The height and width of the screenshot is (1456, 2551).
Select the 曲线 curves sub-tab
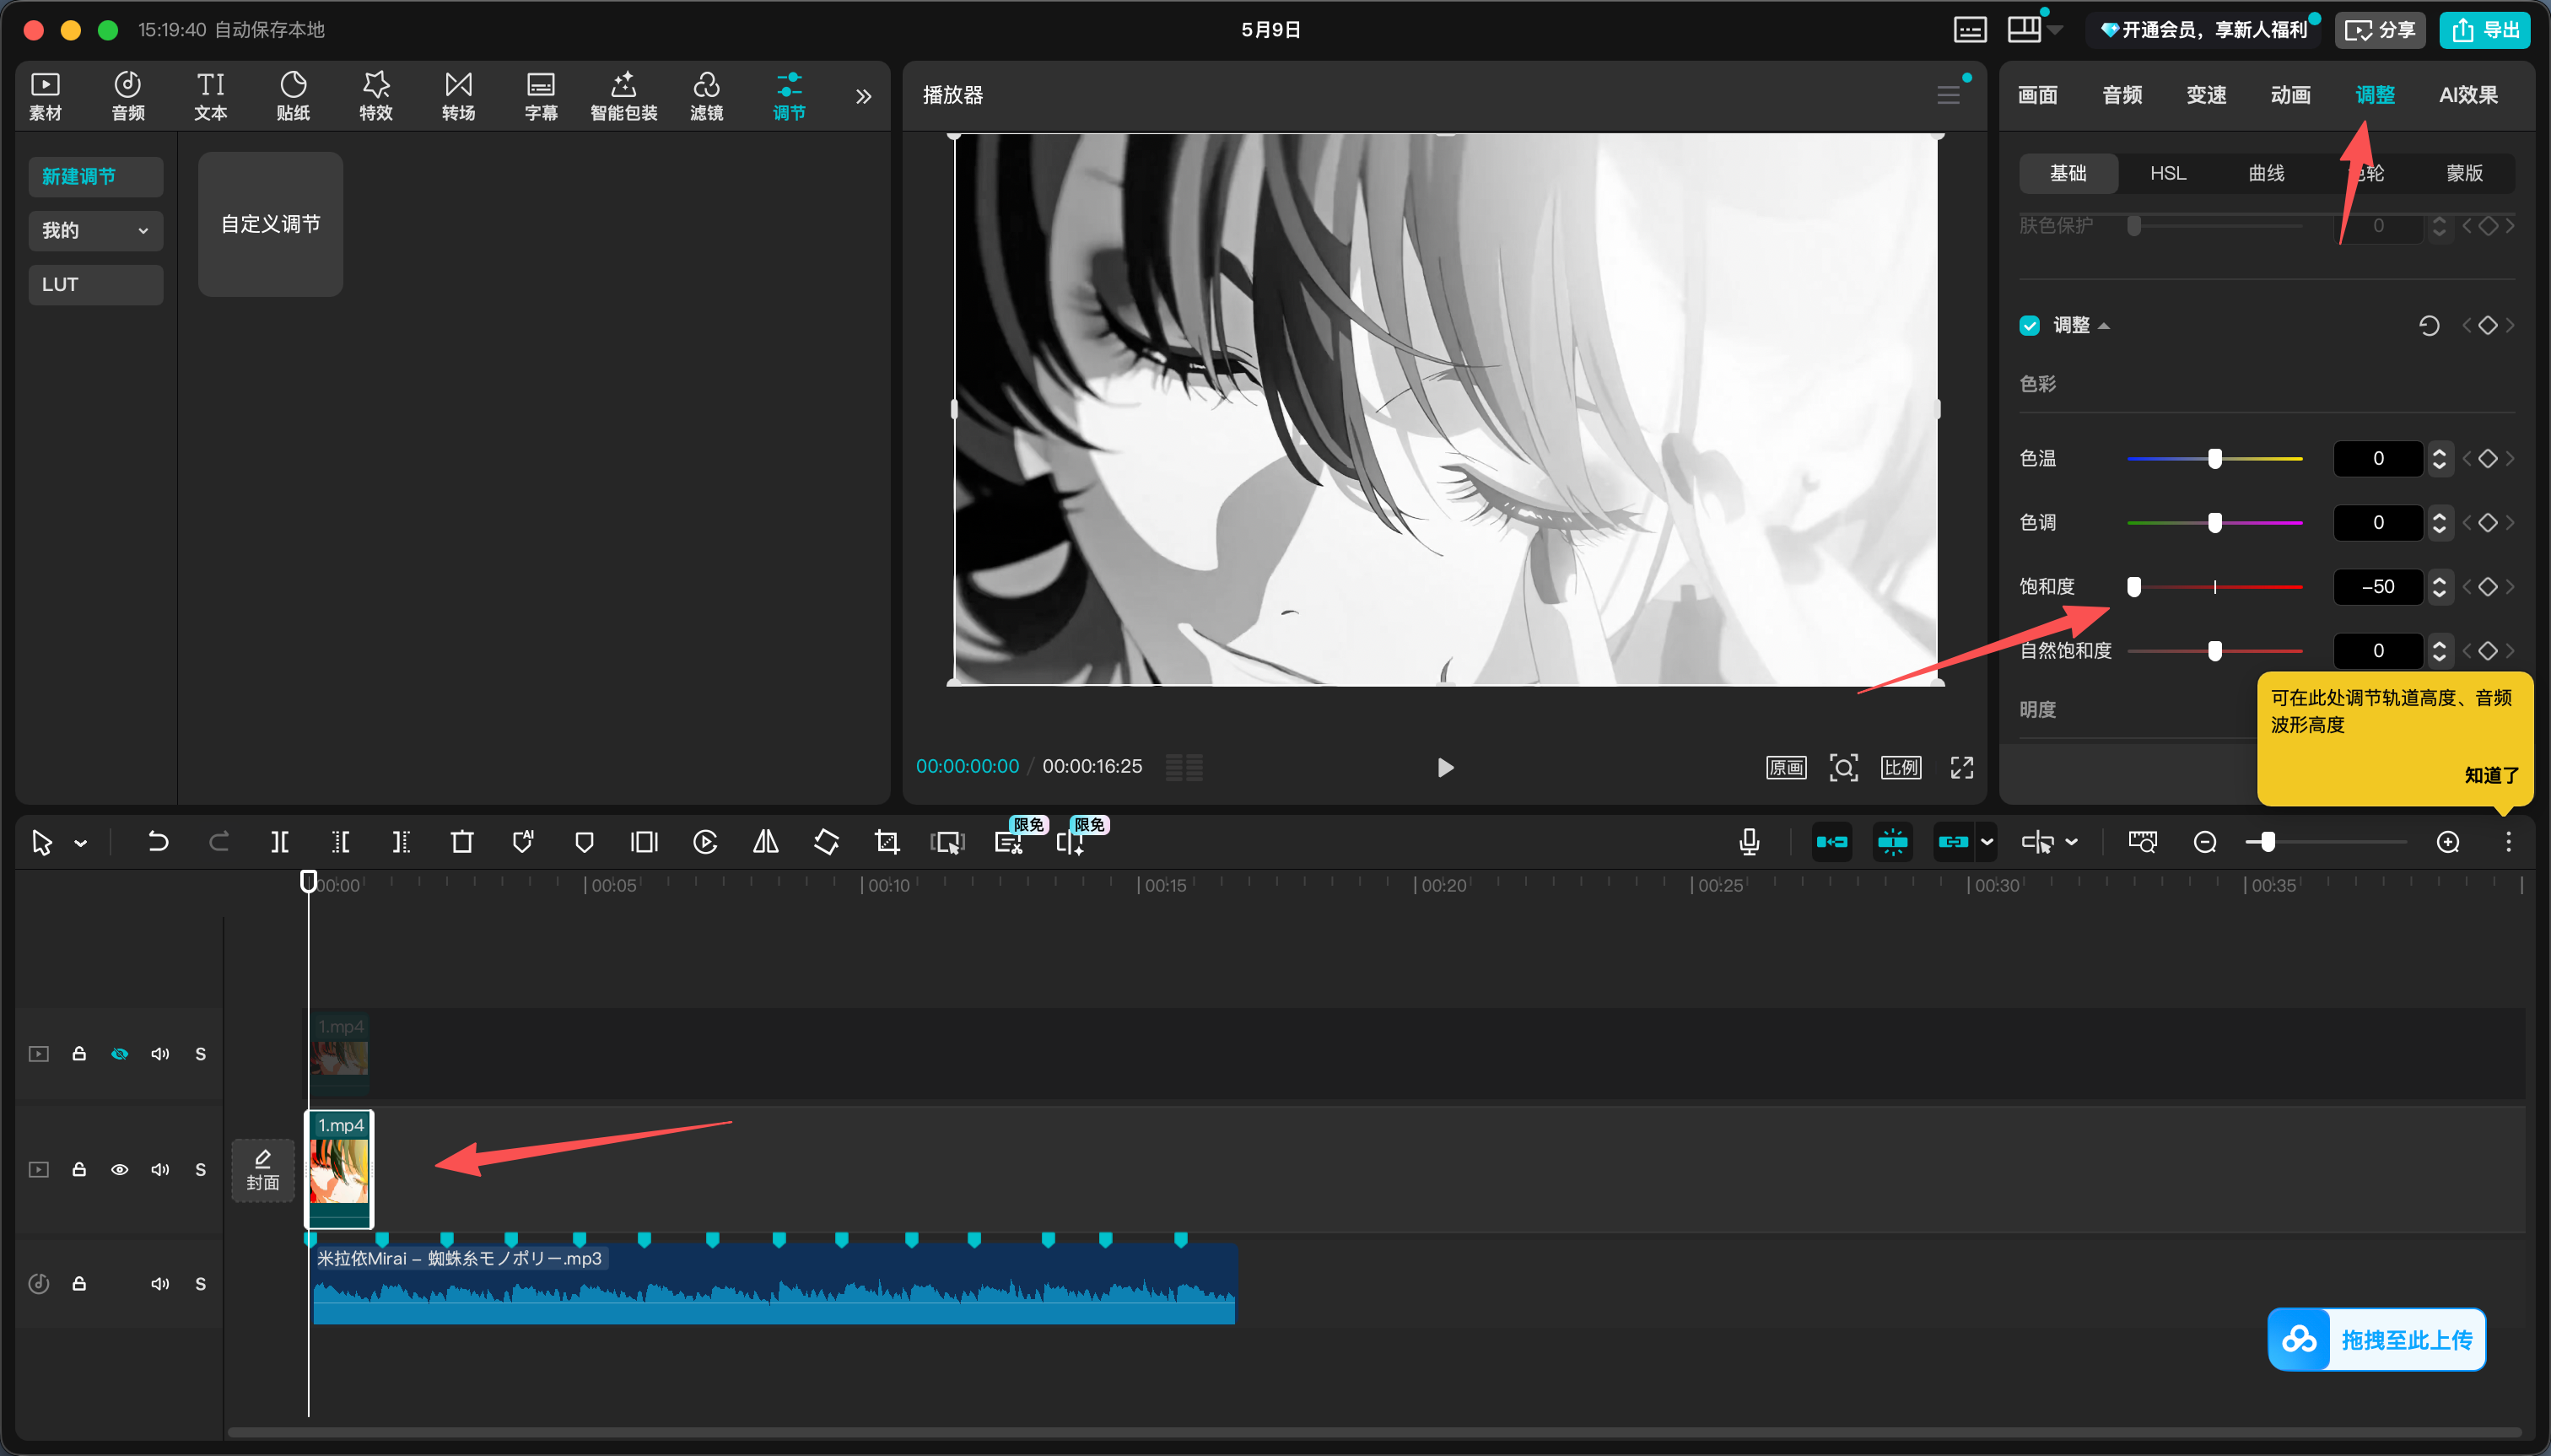coord(2266,173)
